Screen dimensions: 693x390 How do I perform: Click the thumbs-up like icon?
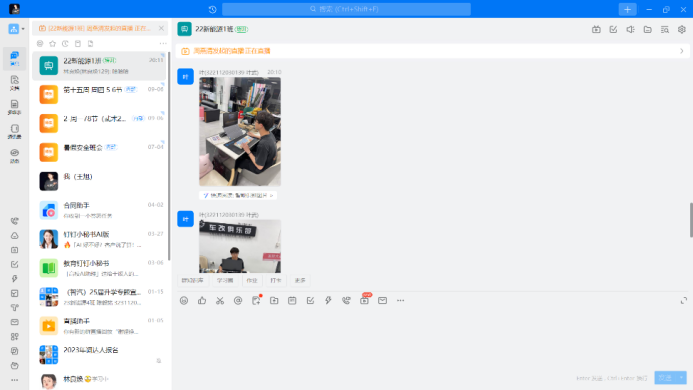(x=202, y=301)
